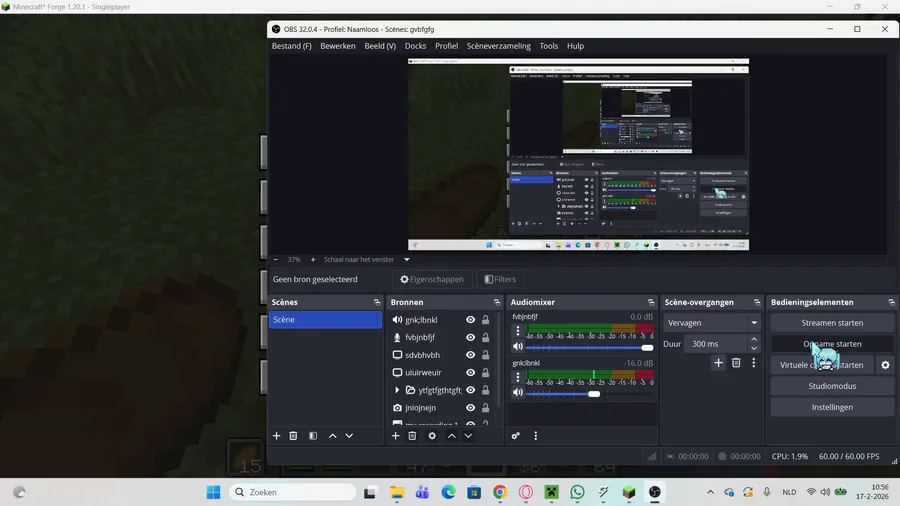This screenshot has height=506, width=900.
Task: Open gnk;lbnkl audio channel options dots
Action: pyautogui.click(x=518, y=377)
